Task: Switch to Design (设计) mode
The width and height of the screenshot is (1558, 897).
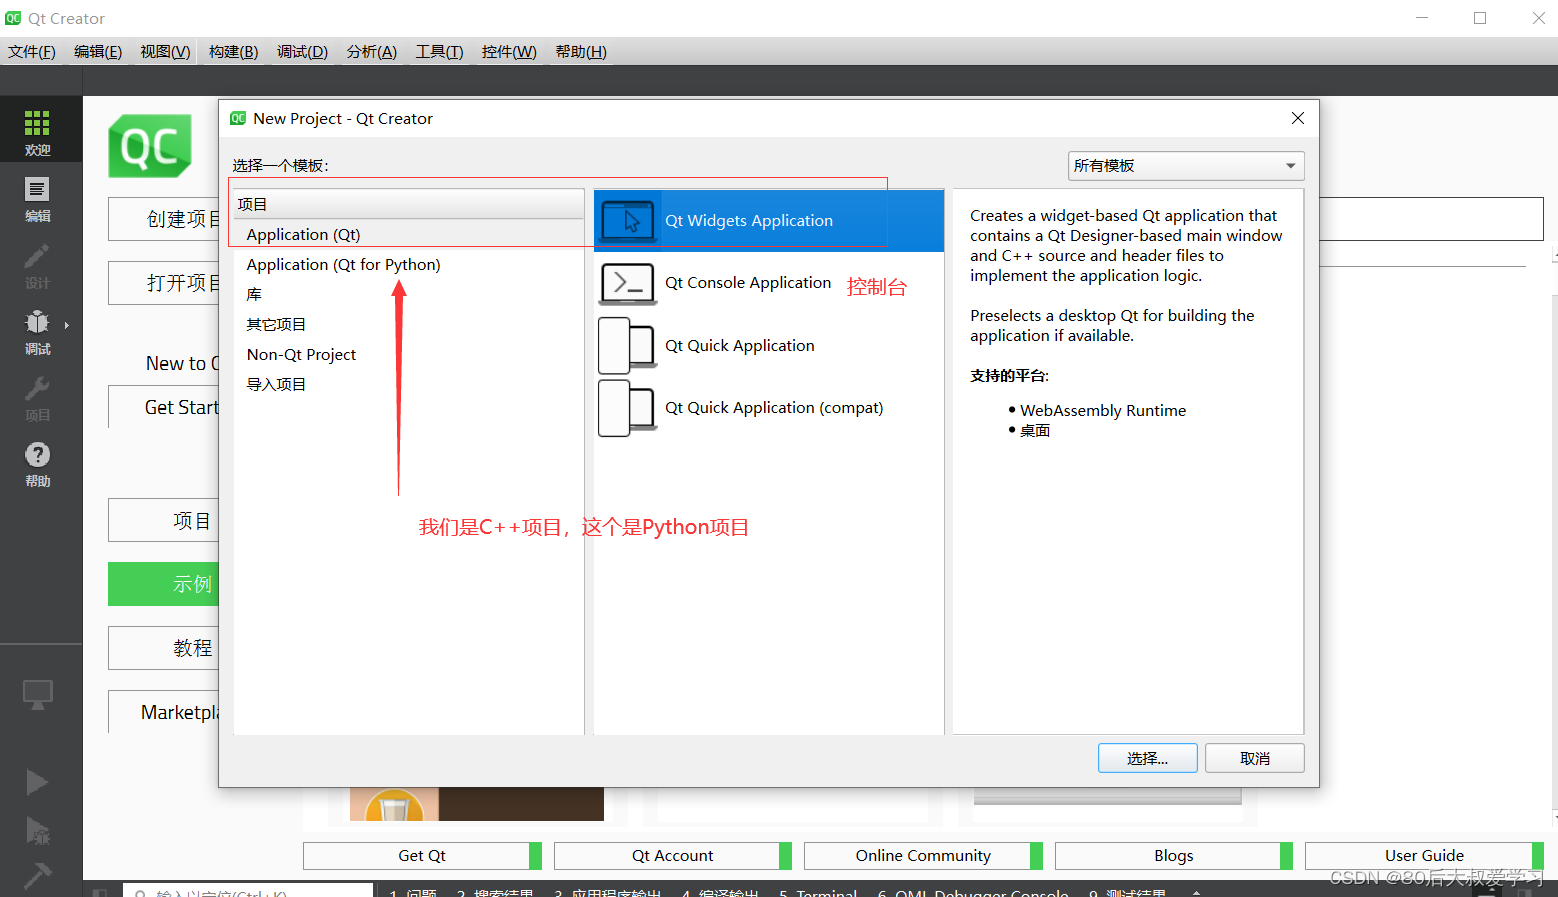Action: coord(37,266)
